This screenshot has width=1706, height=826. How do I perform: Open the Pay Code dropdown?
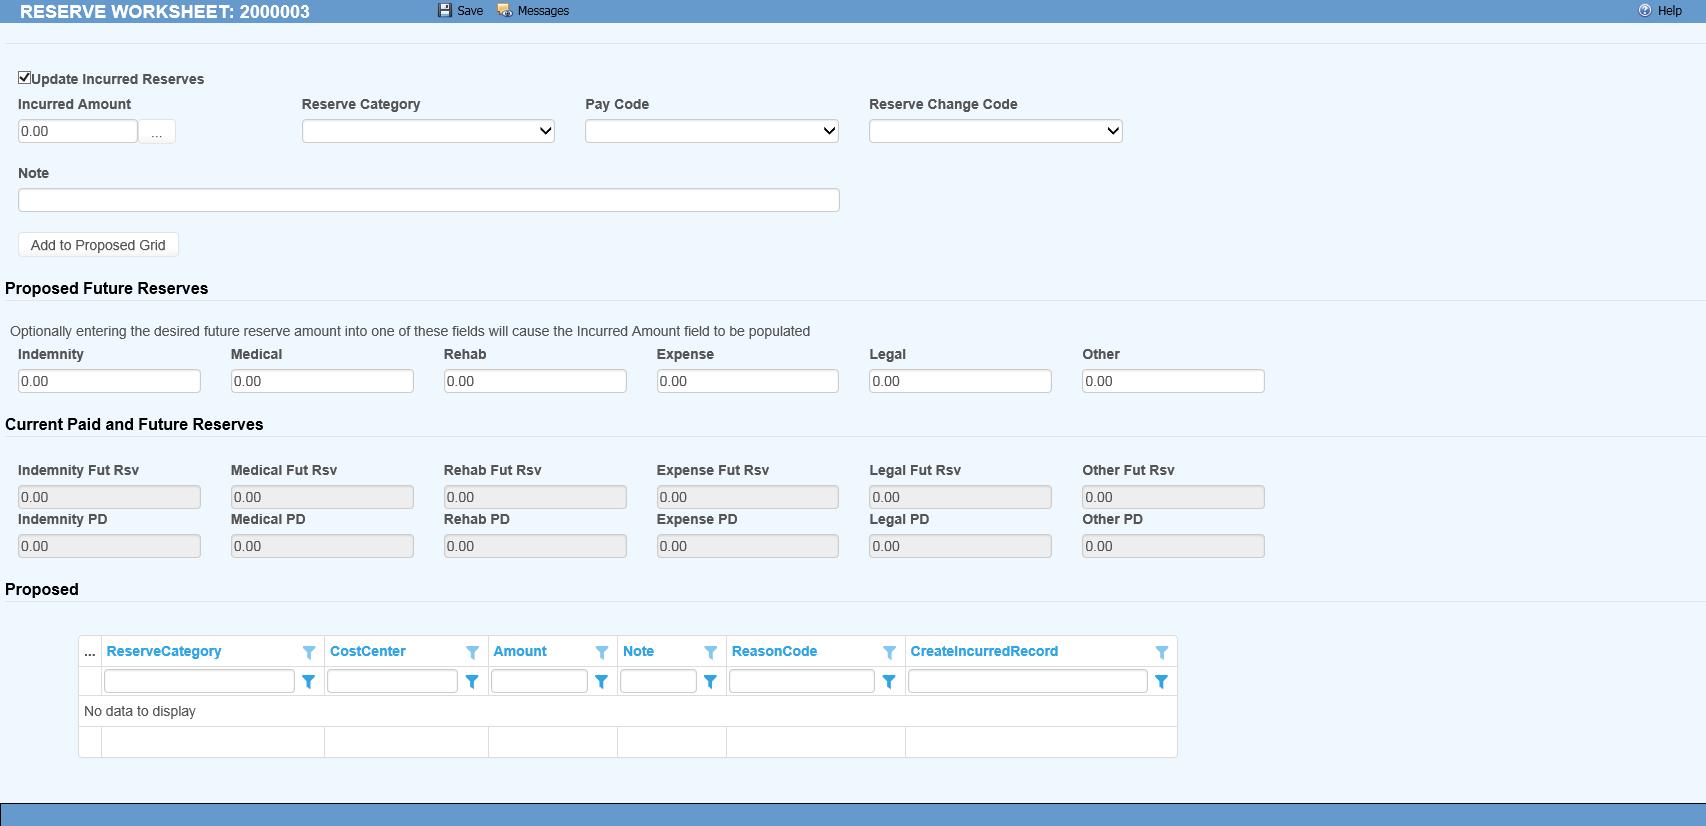[711, 131]
